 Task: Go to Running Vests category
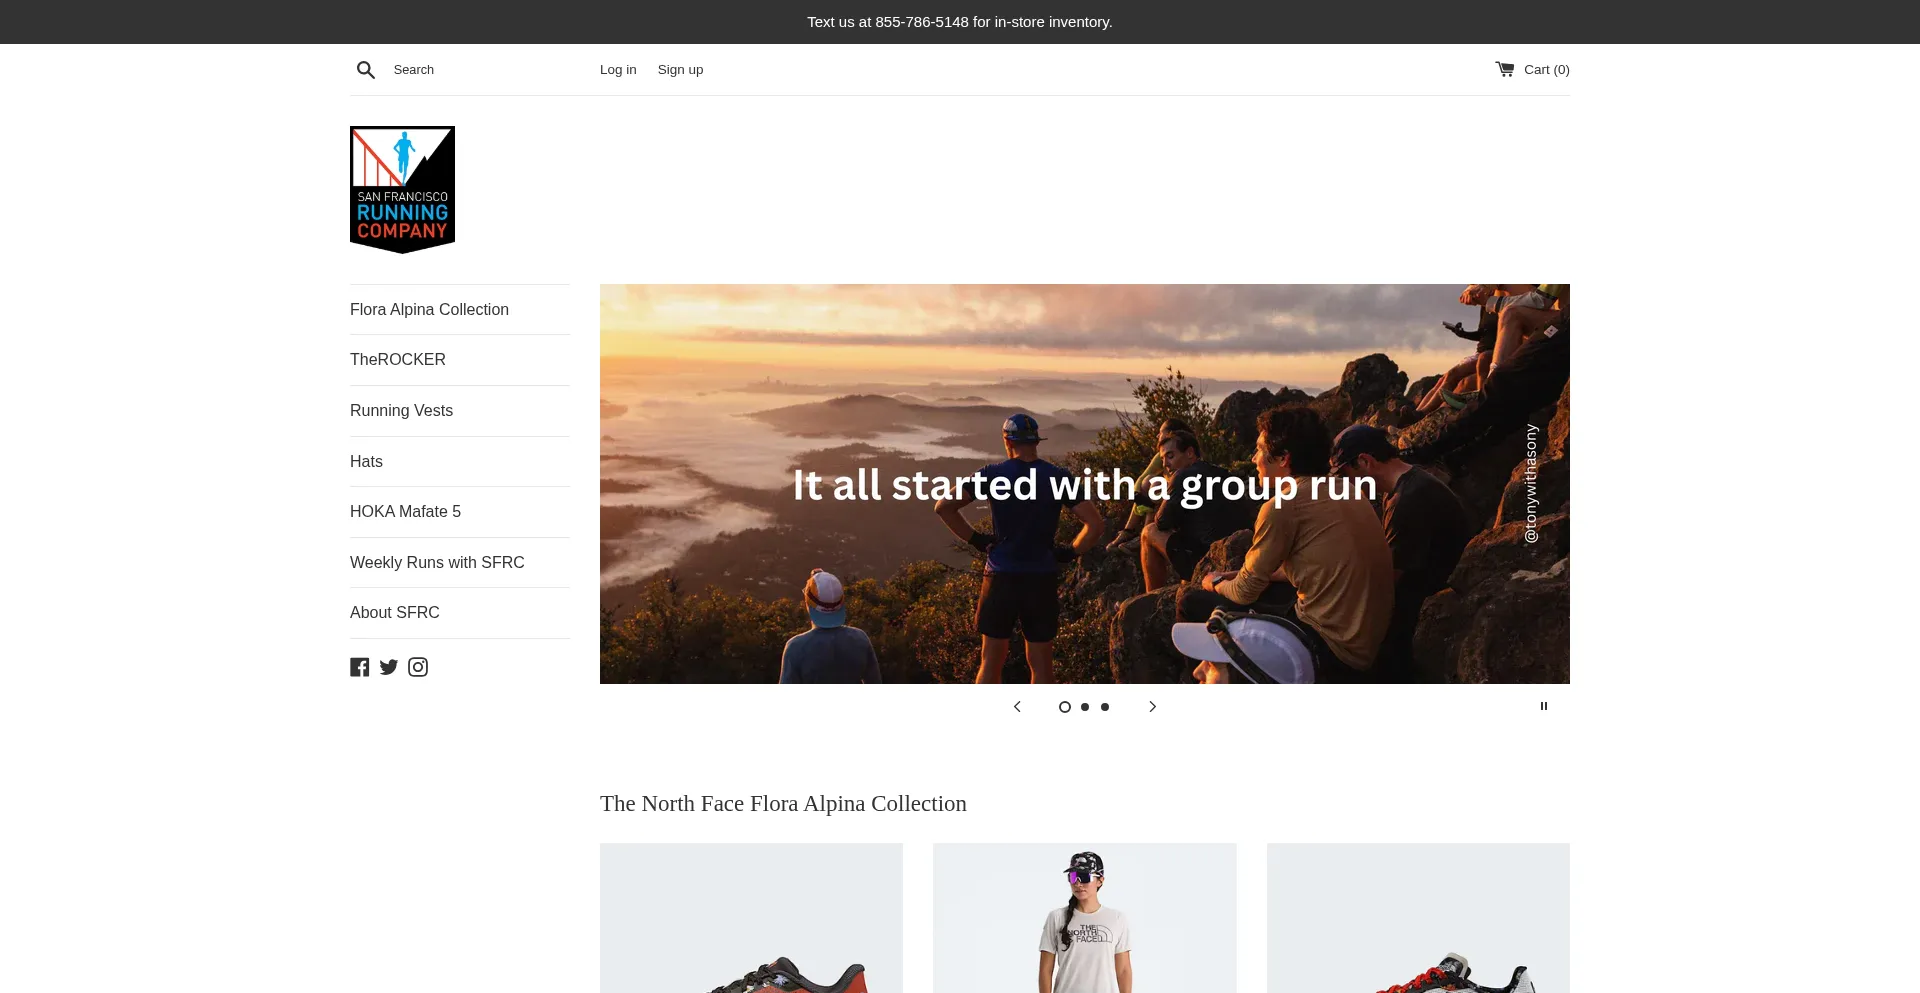401,411
